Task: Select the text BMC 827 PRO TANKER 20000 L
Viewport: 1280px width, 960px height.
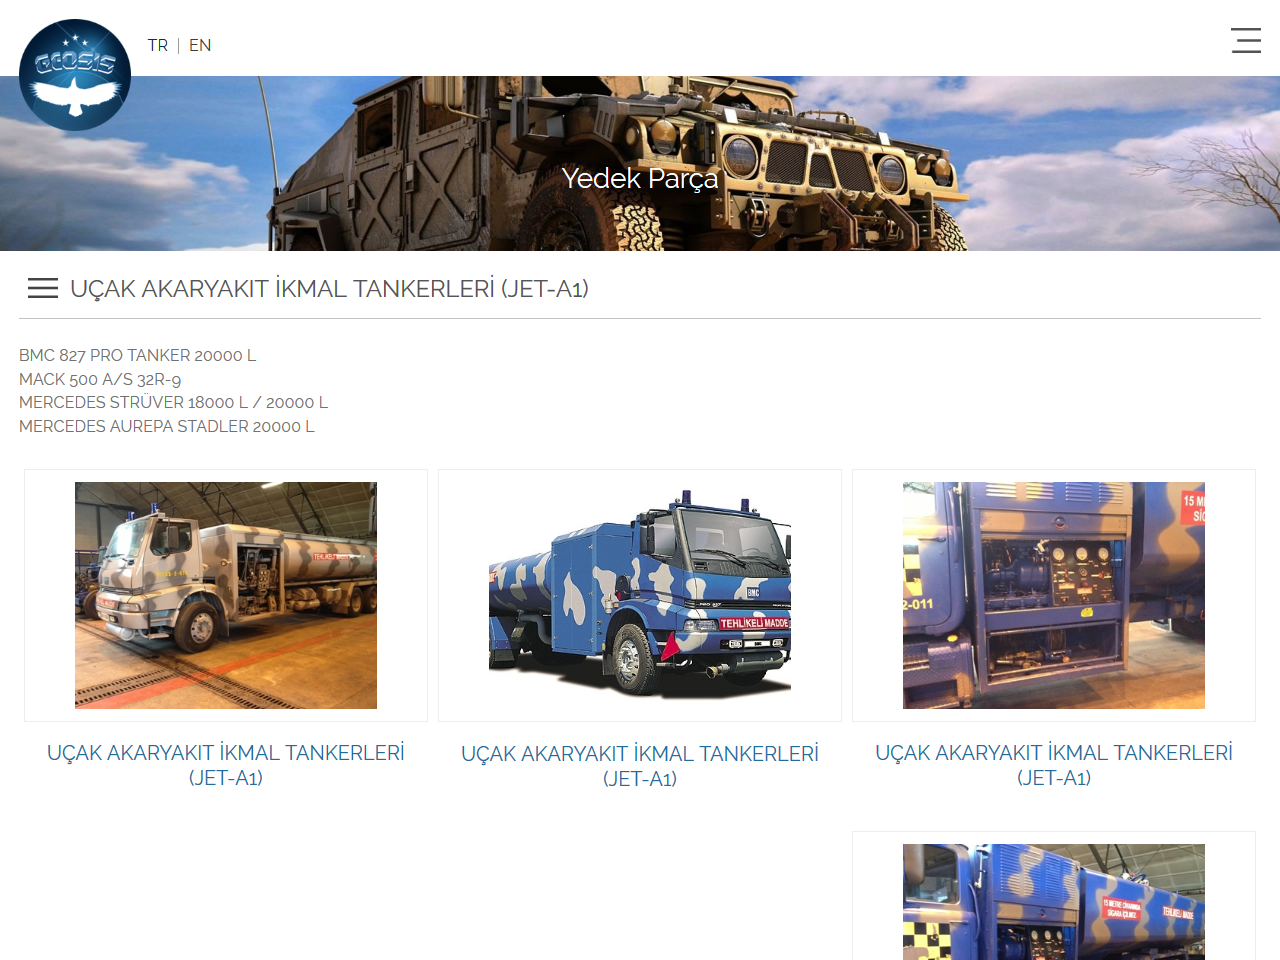Action: click(137, 355)
